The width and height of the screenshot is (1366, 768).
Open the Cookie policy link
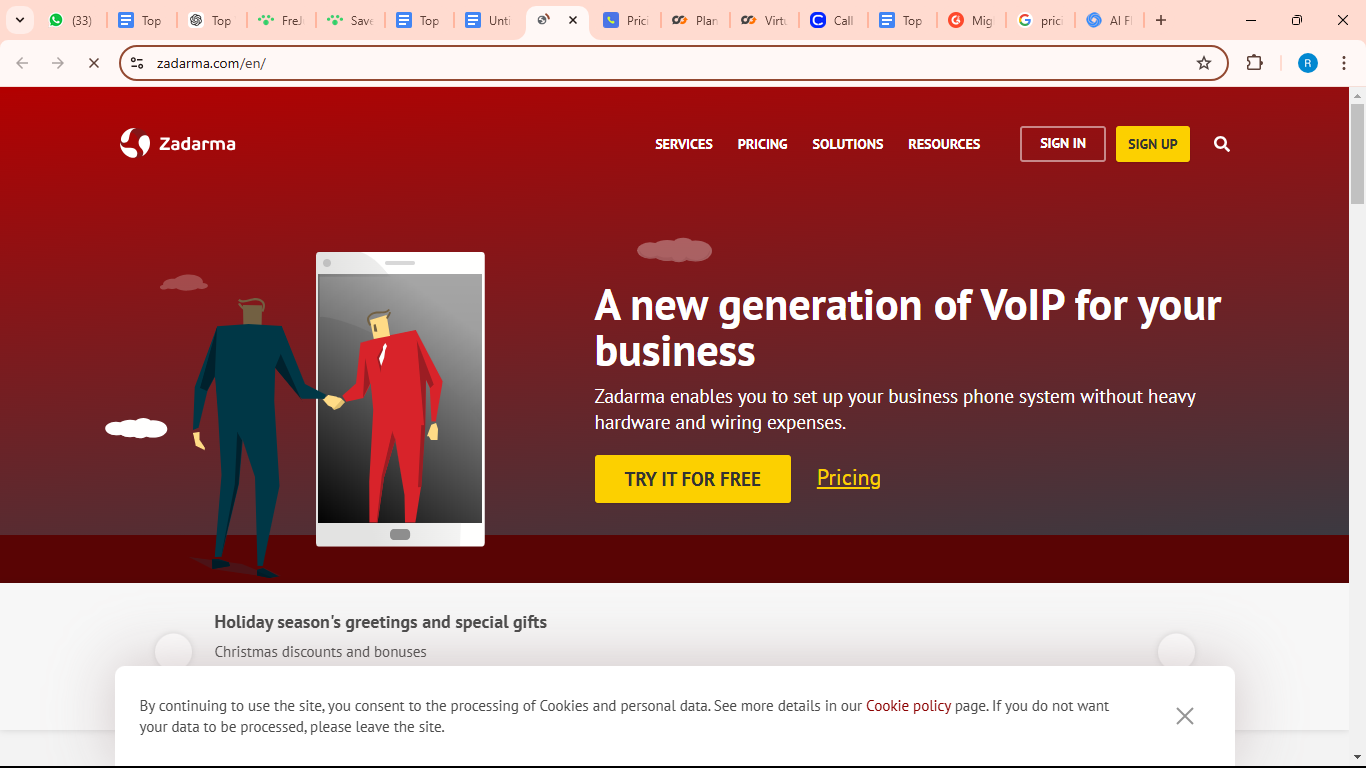(908, 705)
